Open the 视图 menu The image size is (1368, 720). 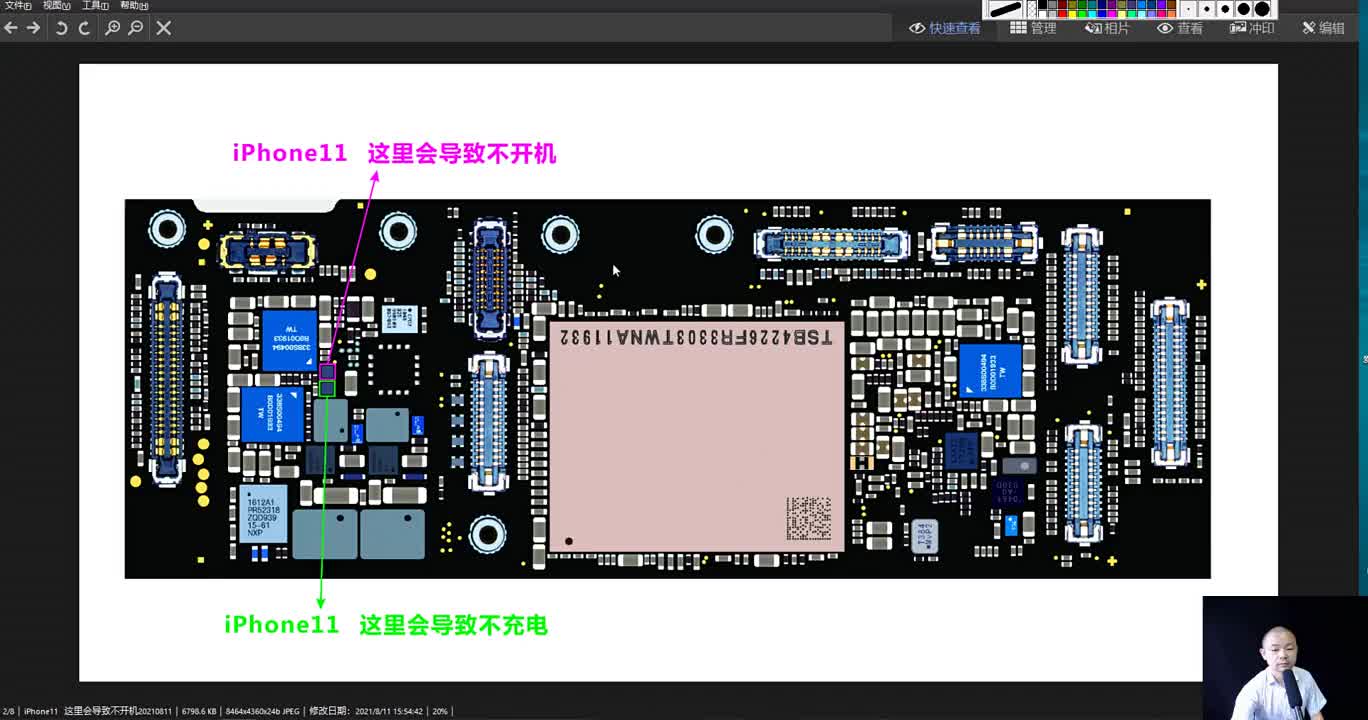56,5
